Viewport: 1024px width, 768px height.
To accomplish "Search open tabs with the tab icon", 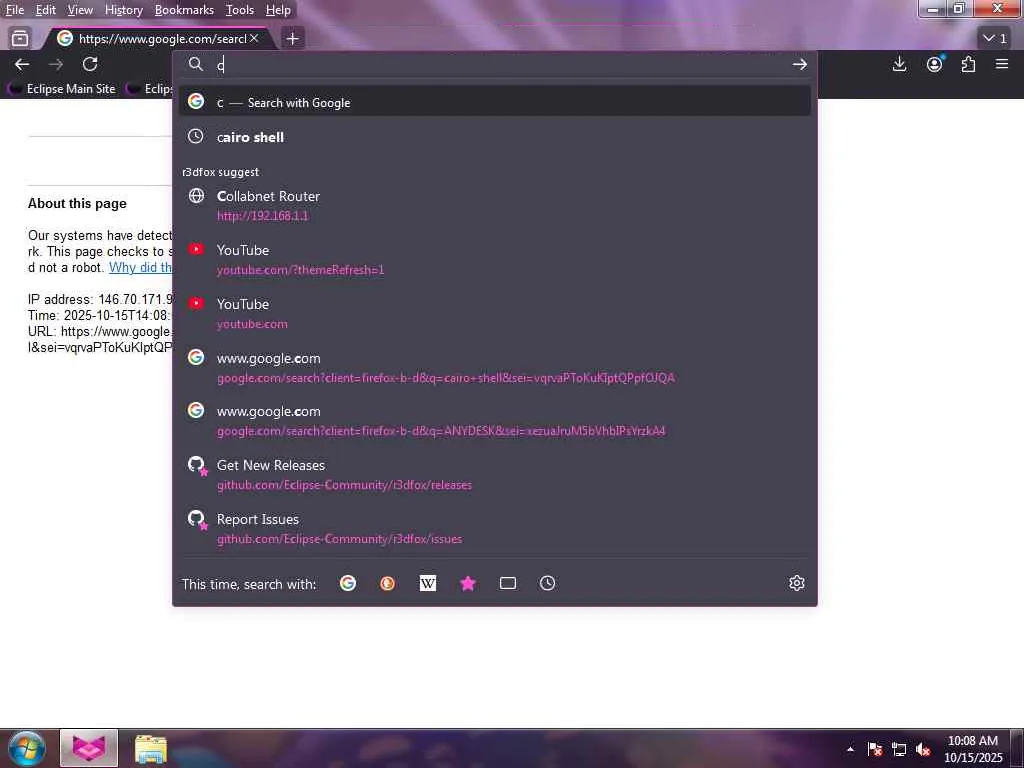I will pyautogui.click(x=507, y=583).
